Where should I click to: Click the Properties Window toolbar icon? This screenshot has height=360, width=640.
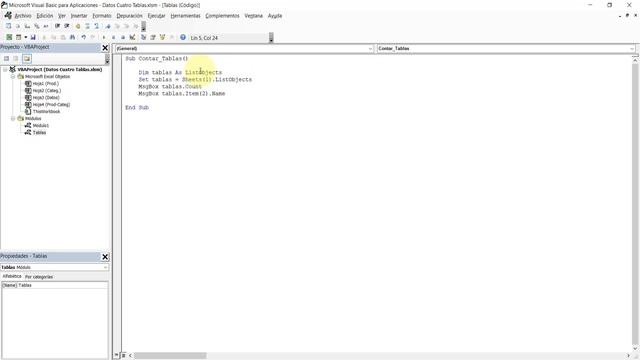153,37
